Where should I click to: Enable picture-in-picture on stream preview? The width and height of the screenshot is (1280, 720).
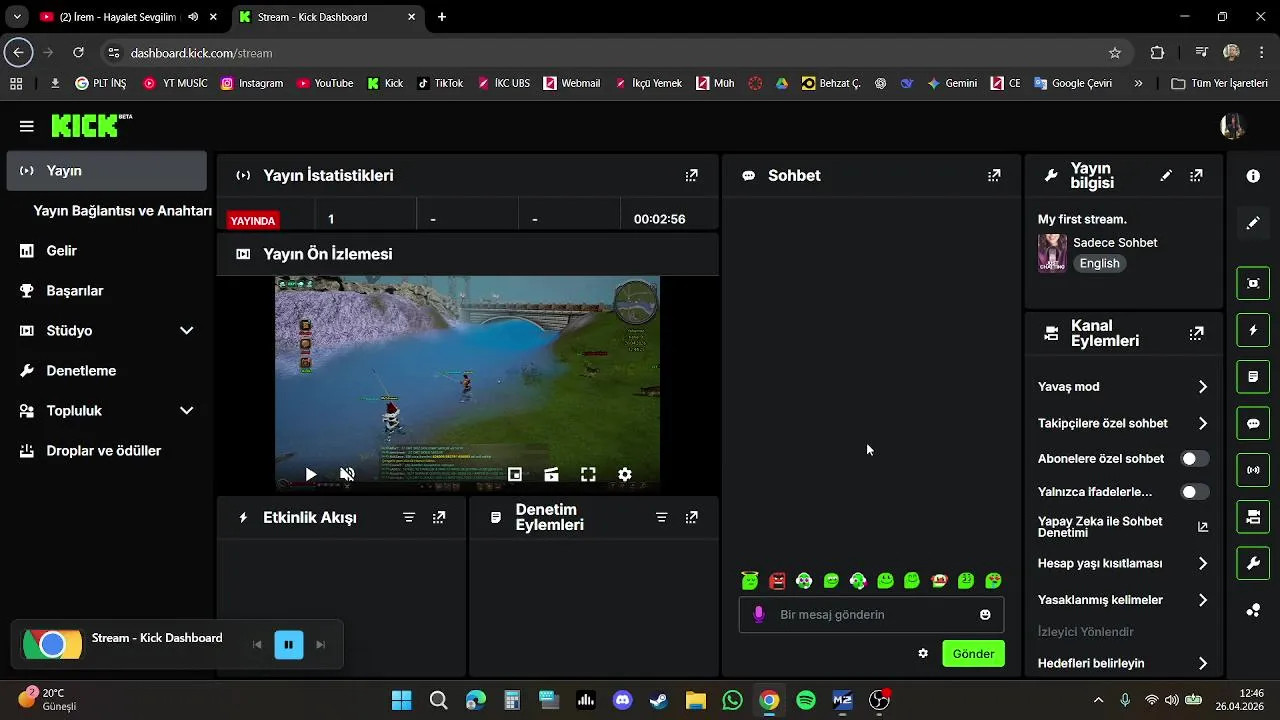pos(515,475)
